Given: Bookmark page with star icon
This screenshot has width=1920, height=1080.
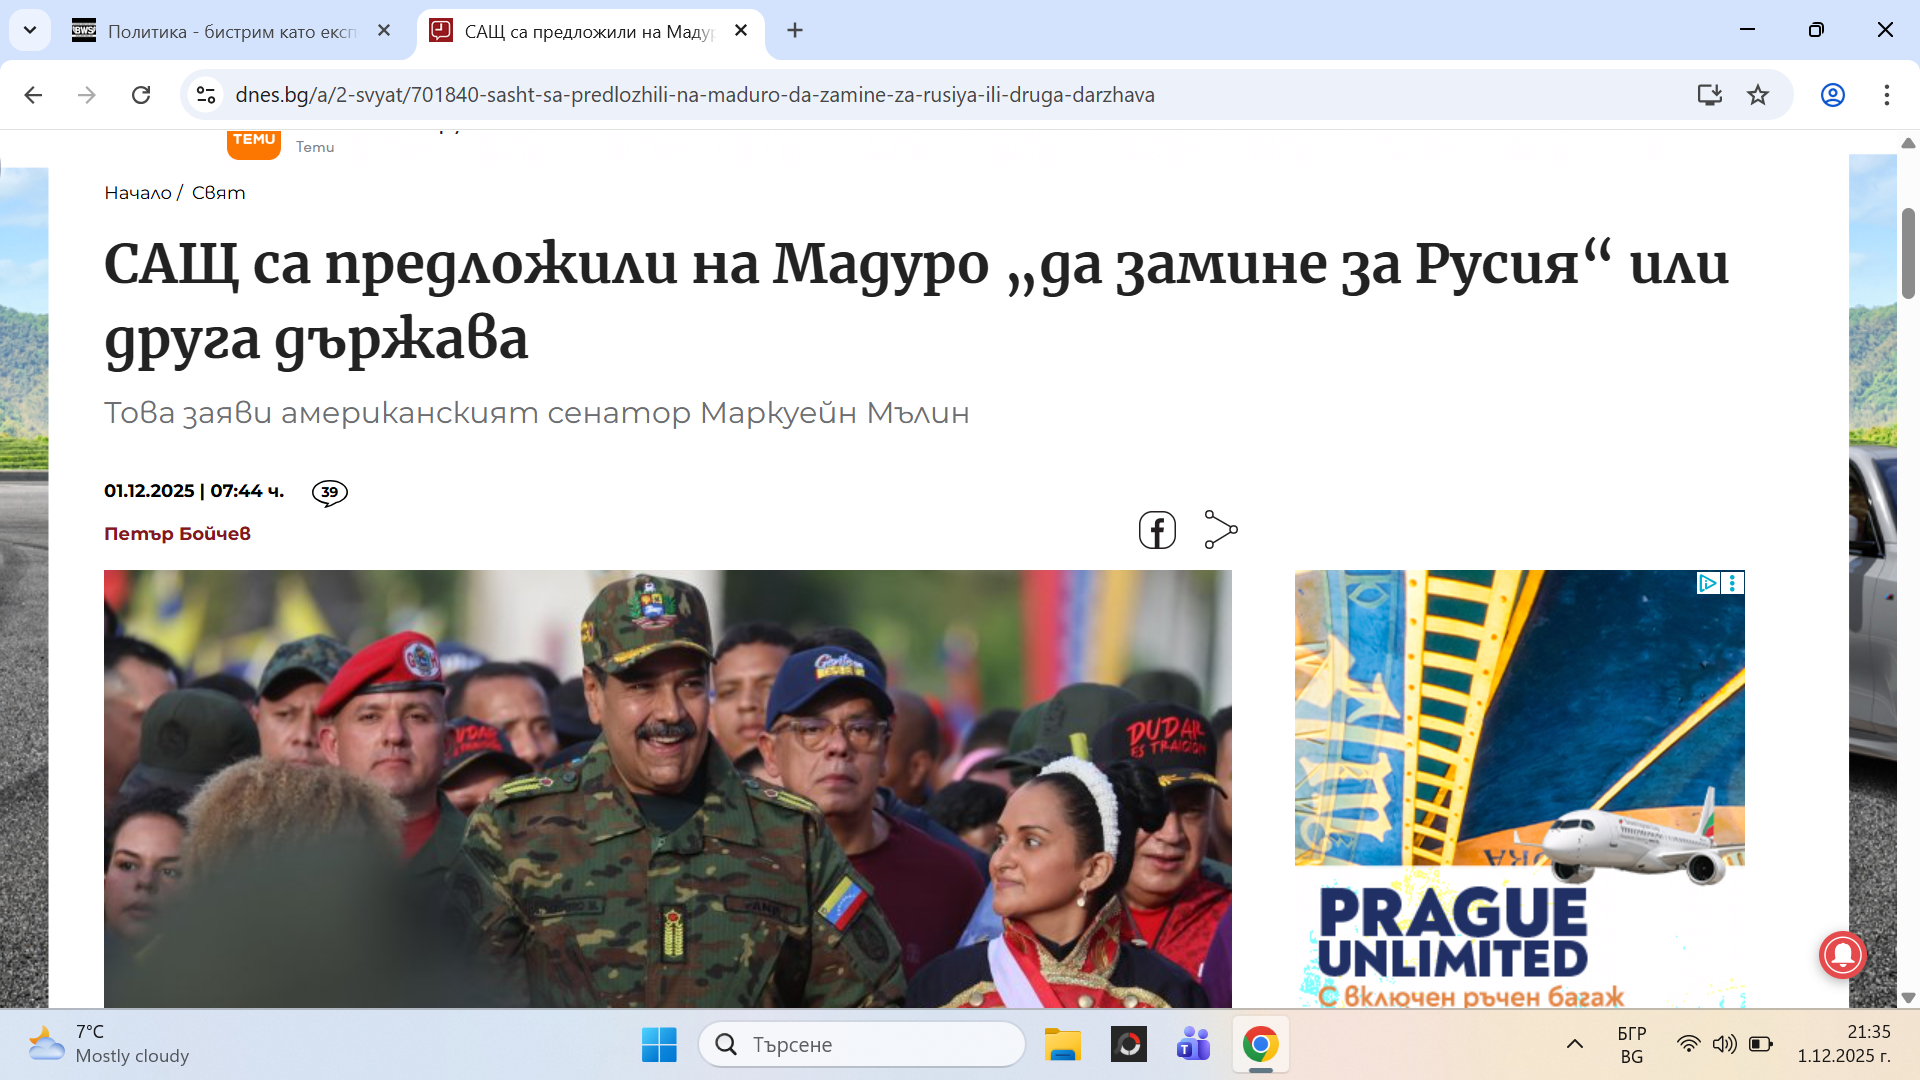Looking at the screenshot, I should (x=1758, y=95).
